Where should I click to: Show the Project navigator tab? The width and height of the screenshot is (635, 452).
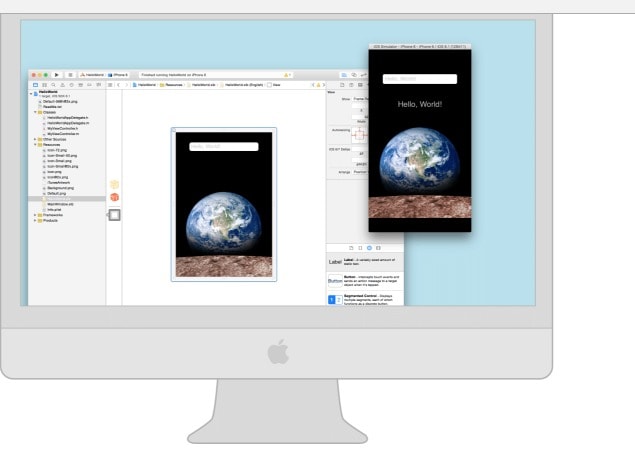pos(35,85)
